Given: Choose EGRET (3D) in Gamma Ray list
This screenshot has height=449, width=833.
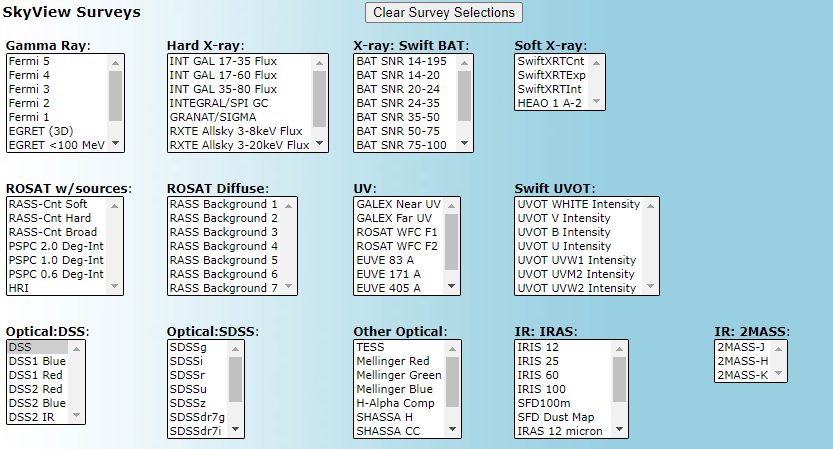Looking at the screenshot, I should [x=57, y=131].
